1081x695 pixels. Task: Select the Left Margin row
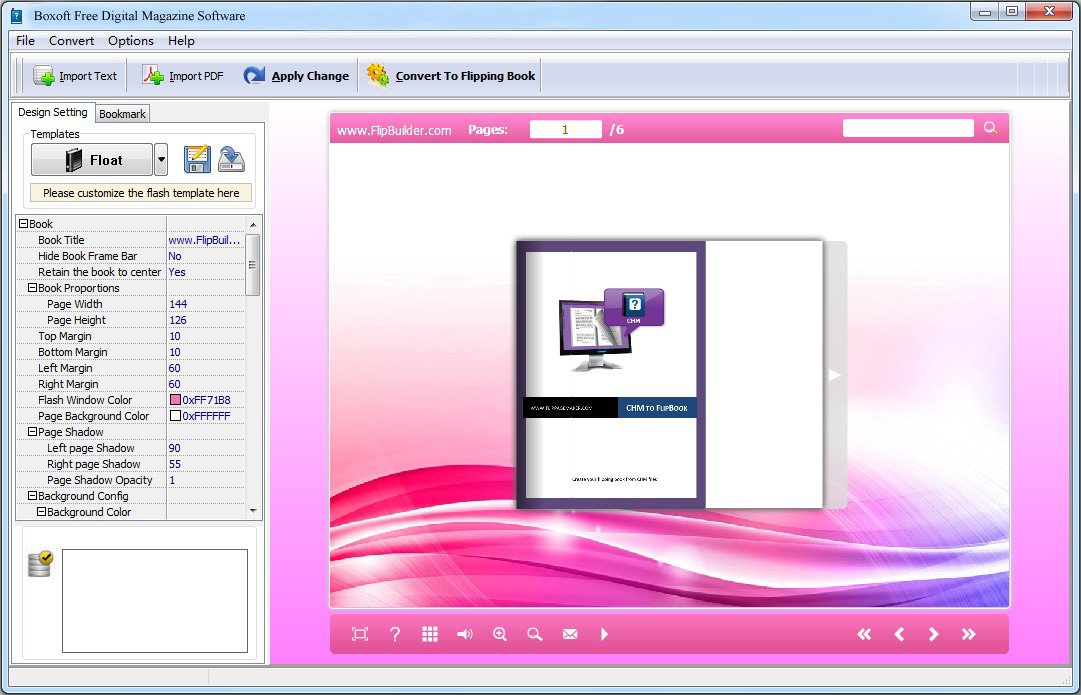(x=130, y=368)
